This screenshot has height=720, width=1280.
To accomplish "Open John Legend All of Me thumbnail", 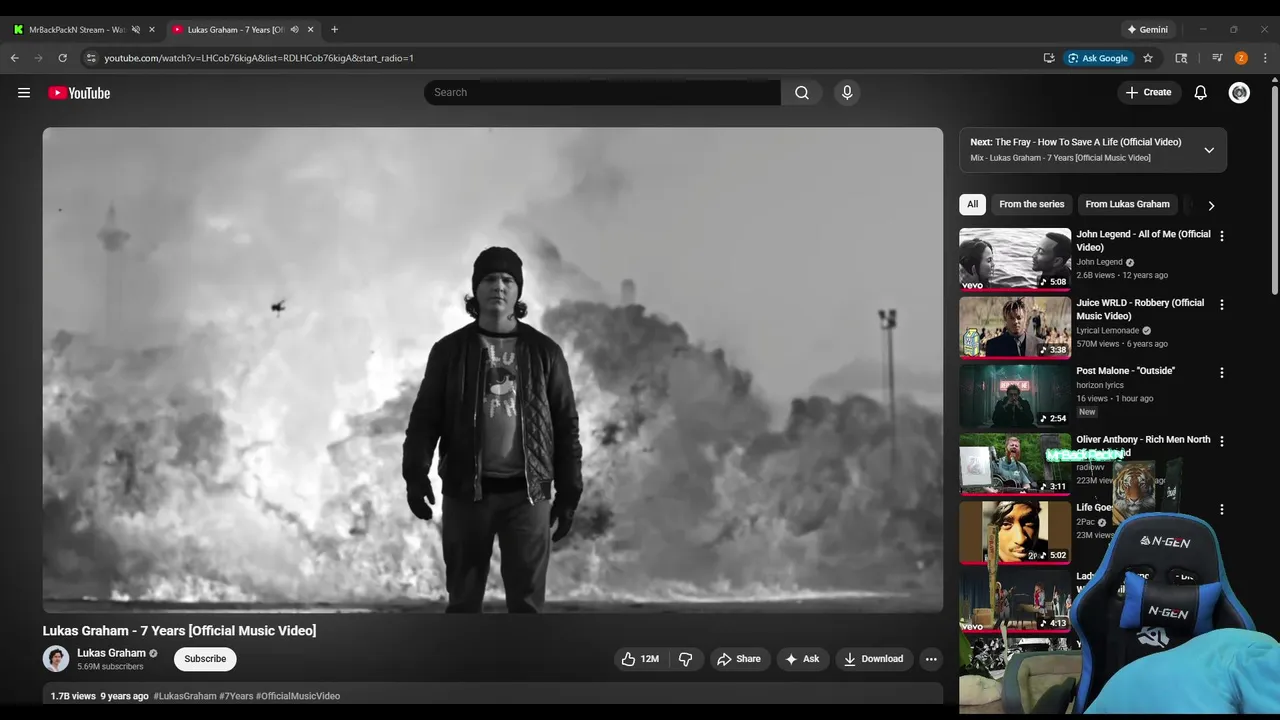I will 1015,259.
